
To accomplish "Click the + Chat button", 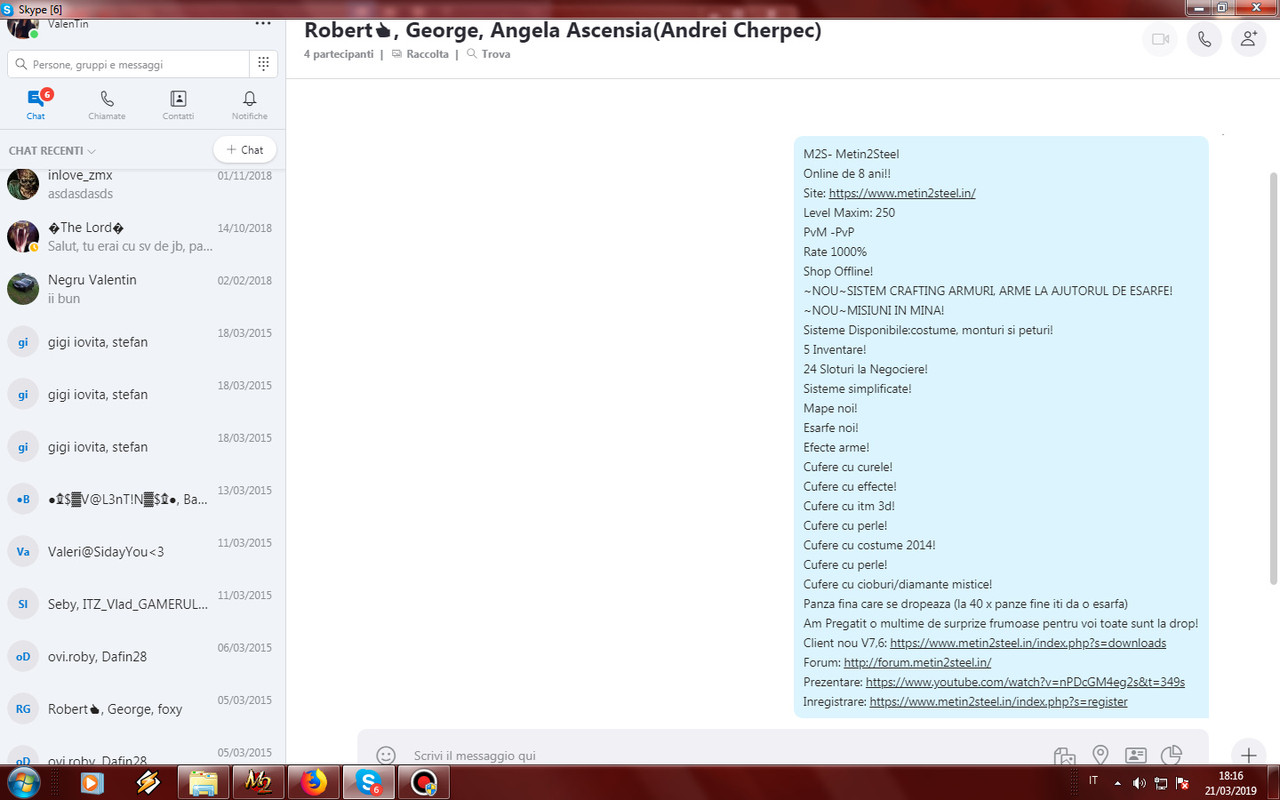I will click(245, 150).
